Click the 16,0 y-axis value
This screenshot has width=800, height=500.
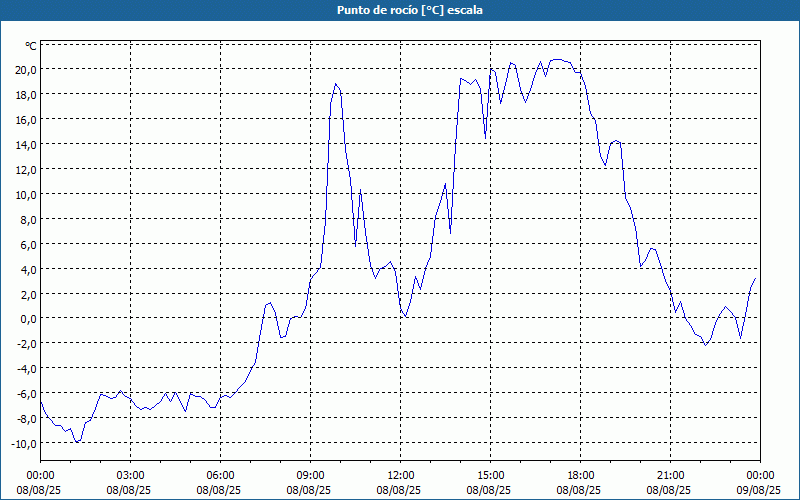click(x=26, y=119)
